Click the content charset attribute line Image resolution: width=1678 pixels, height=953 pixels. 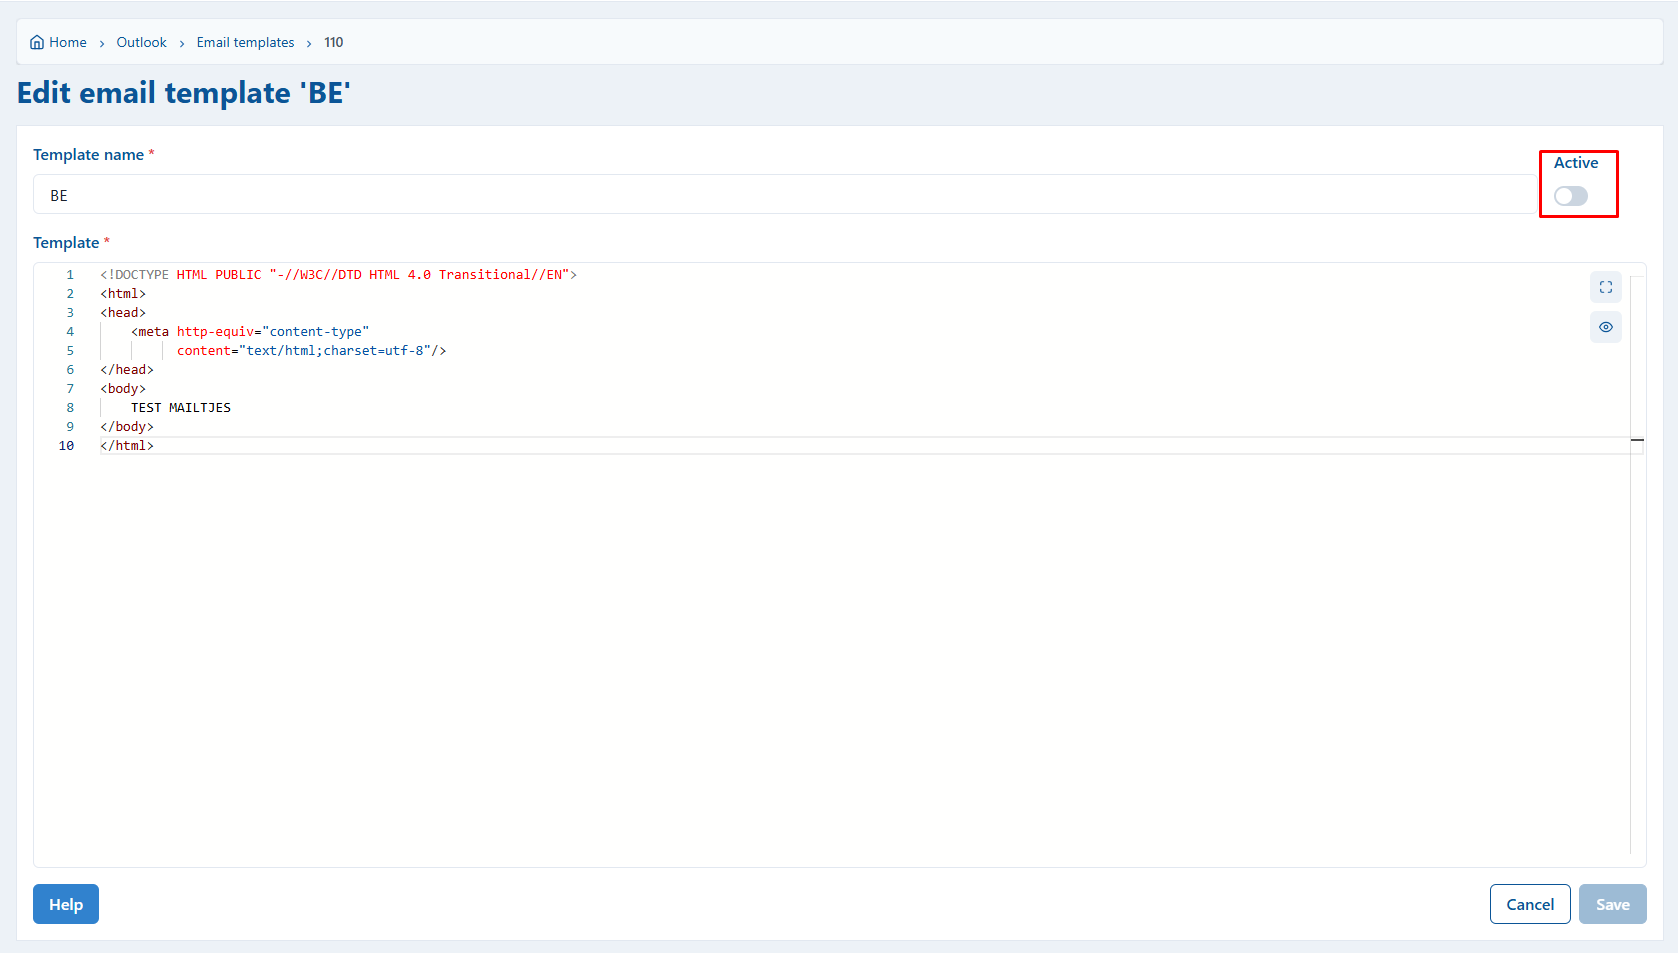pos(311,351)
